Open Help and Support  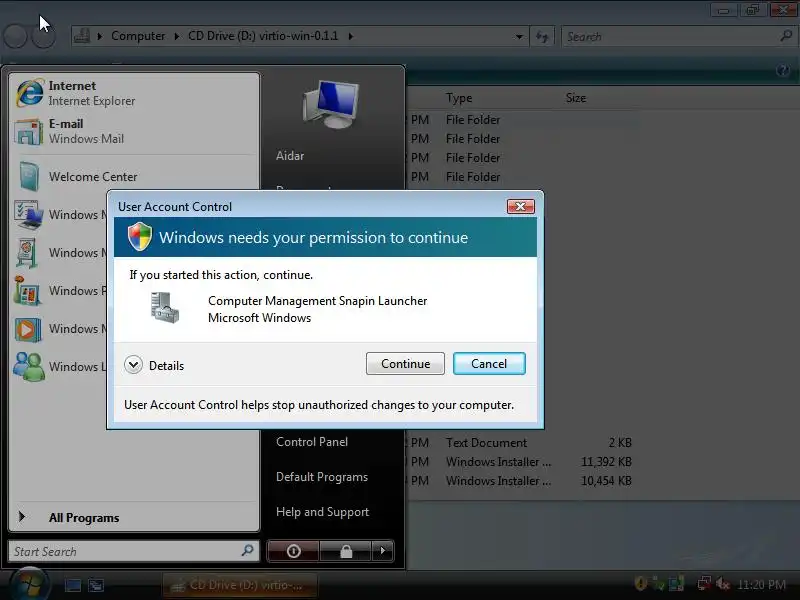click(322, 512)
